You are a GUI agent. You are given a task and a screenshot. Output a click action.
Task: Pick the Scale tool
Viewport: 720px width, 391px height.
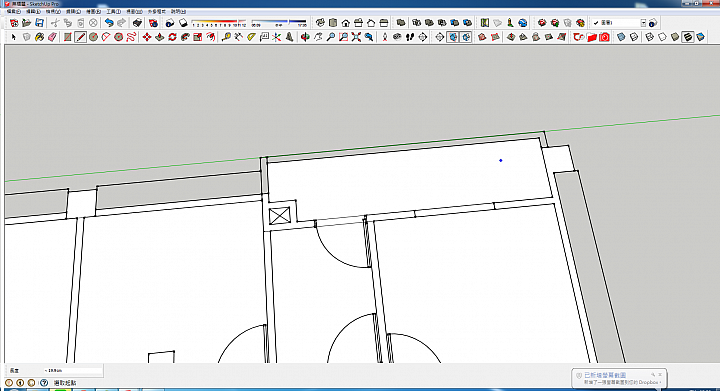point(198,37)
